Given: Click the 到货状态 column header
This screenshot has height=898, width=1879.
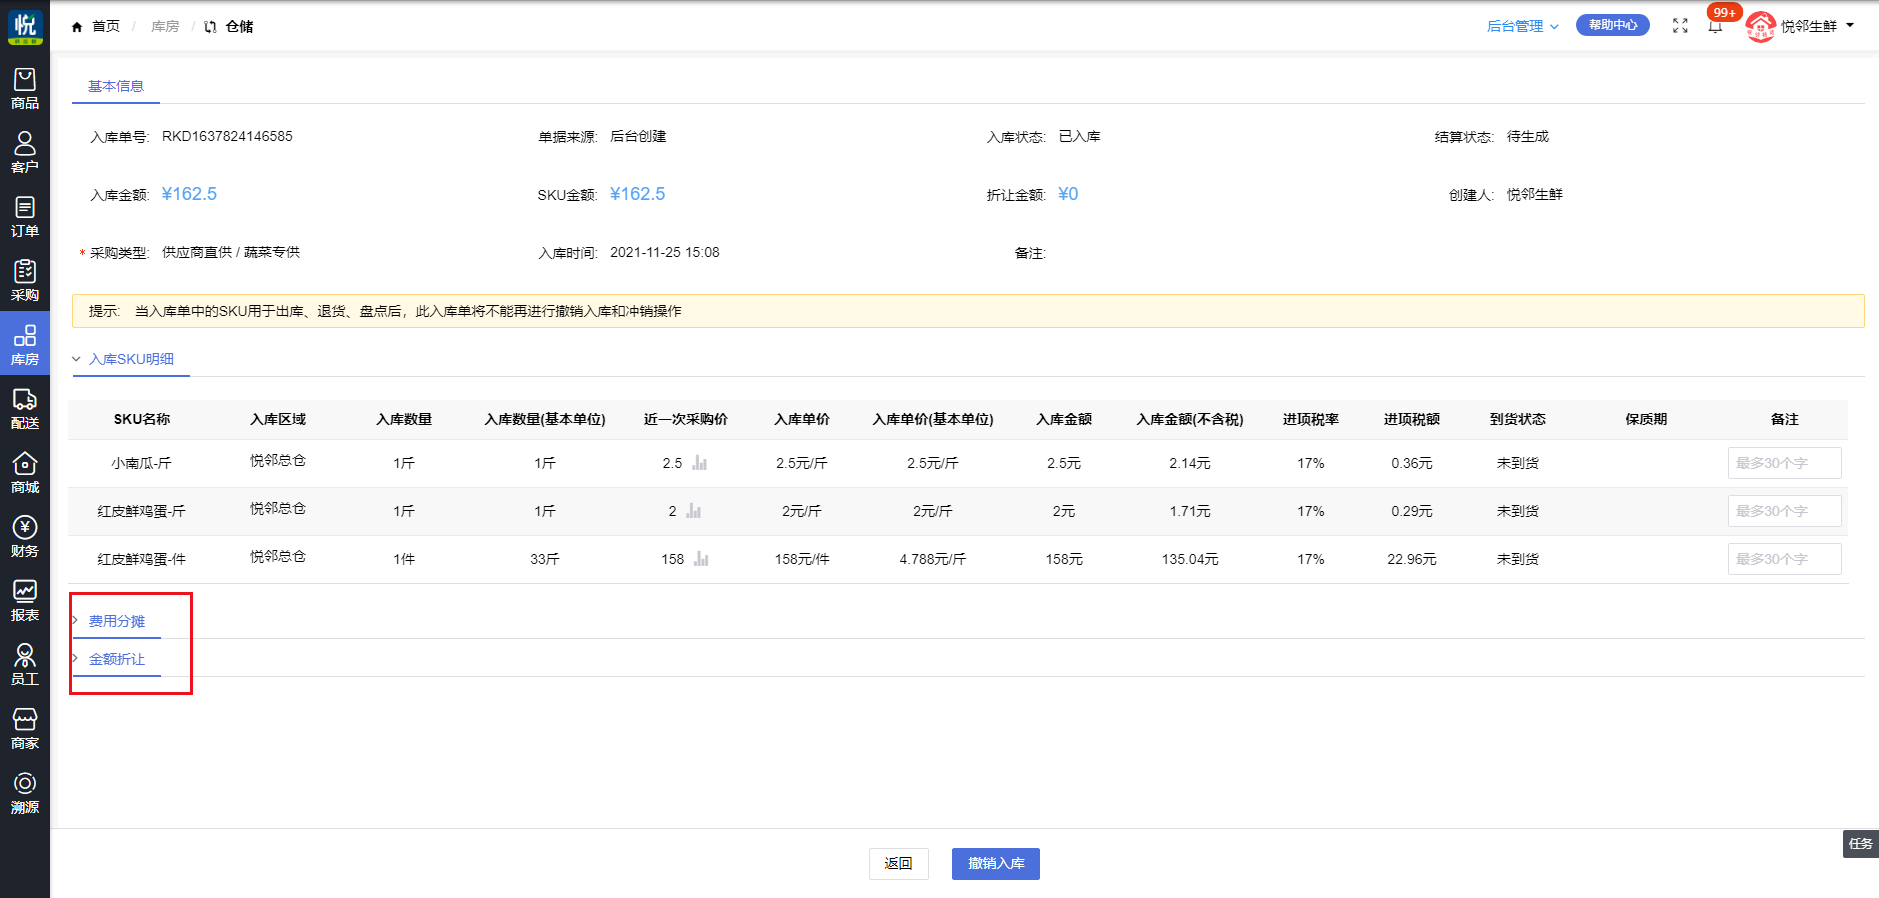Looking at the screenshot, I should tap(1517, 419).
